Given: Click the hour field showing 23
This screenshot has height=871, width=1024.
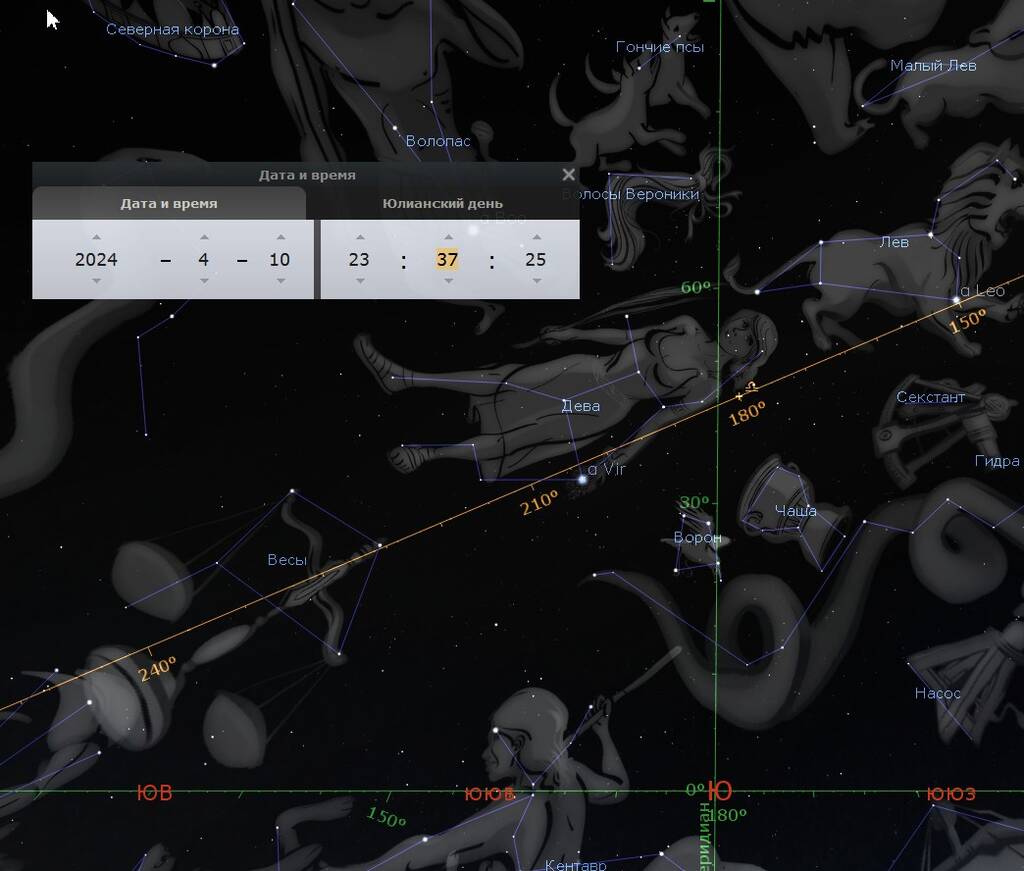Looking at the screenshot, I should pyautogui.click(x=359, y=259).
